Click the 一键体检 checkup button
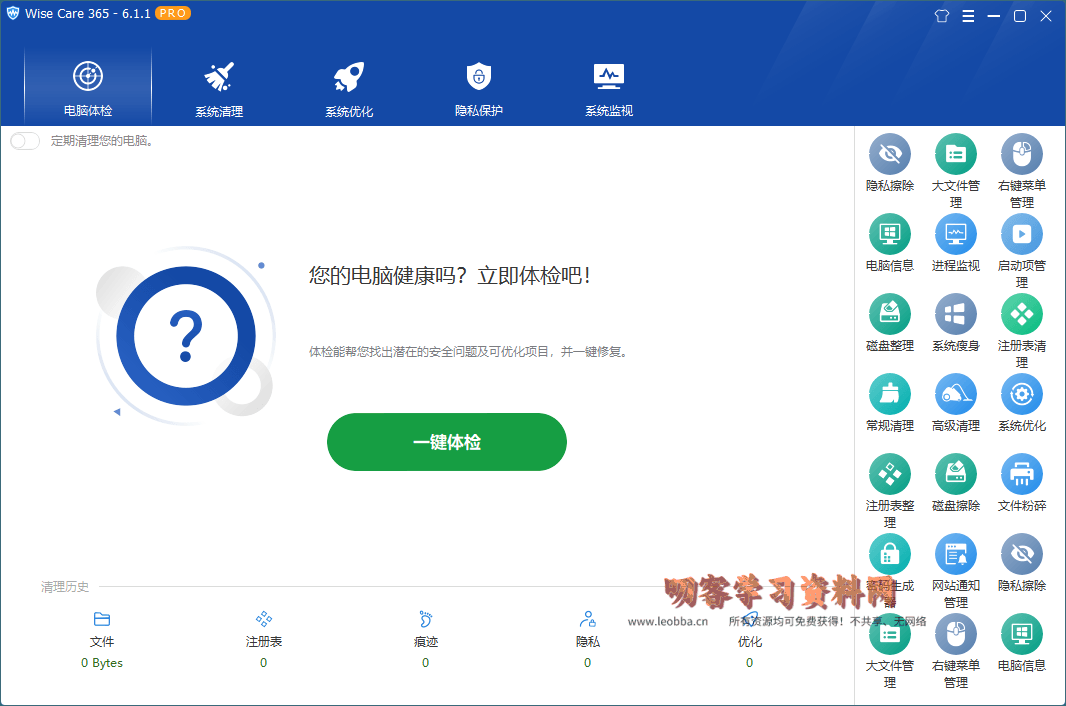The image size is (1066, 706). pyautogui.click(x=446, y=441)
